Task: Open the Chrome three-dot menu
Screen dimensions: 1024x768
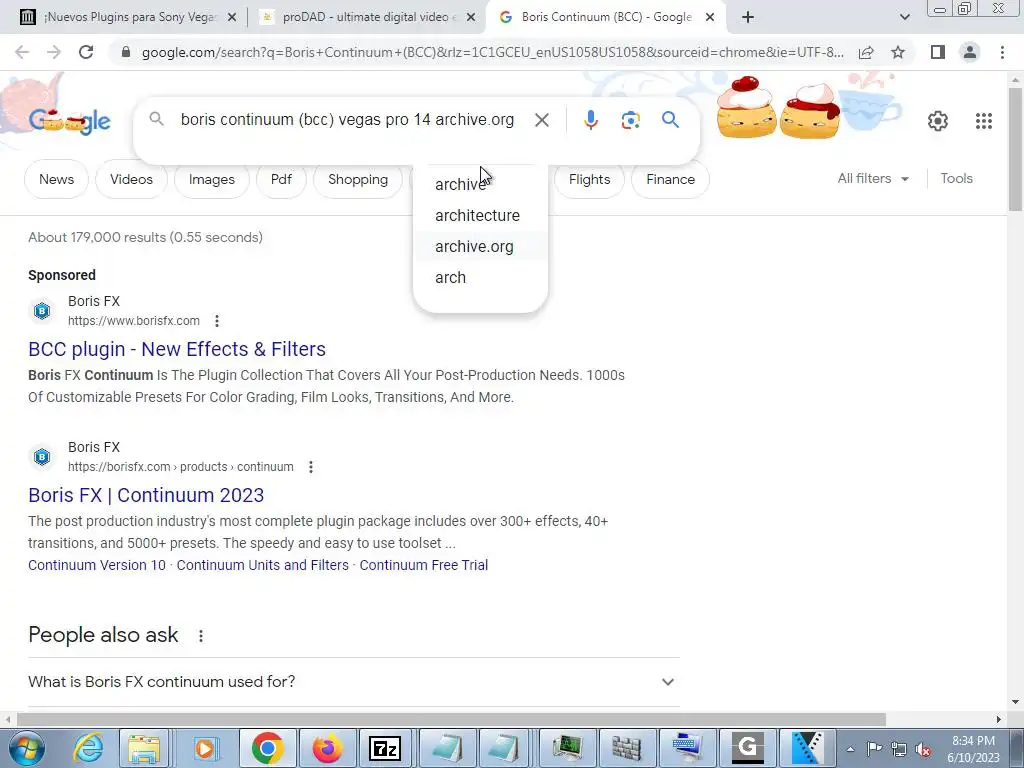Action: click(1002, 52)
